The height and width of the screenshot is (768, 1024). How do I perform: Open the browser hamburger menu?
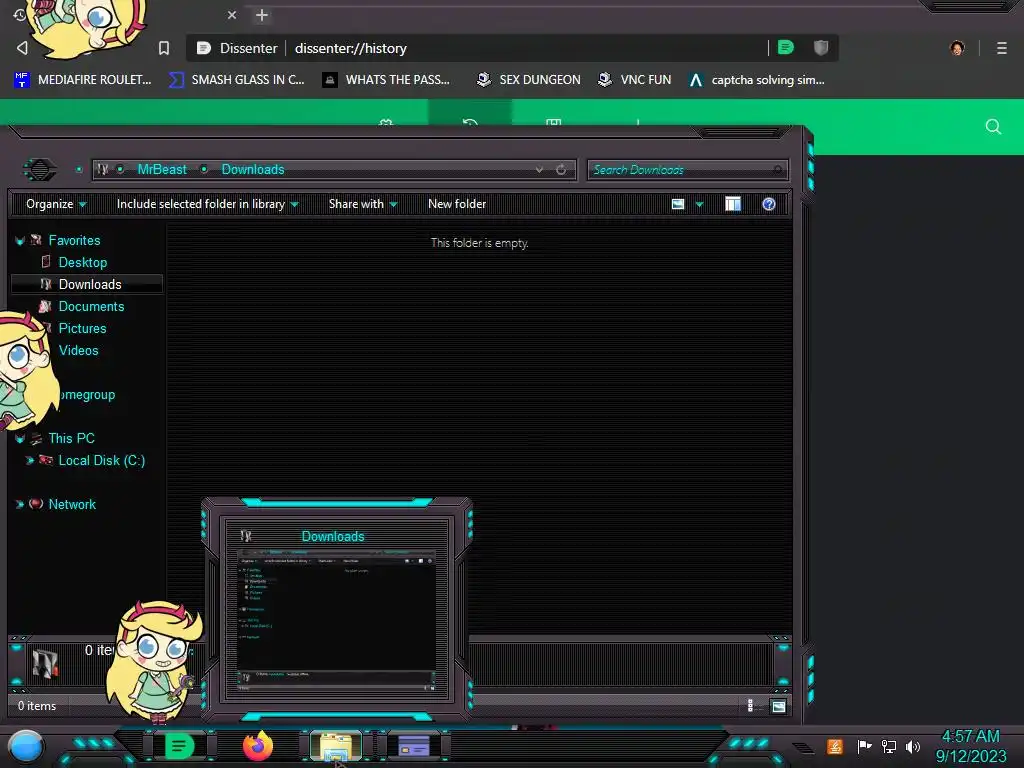click(x=1001, y=48)
